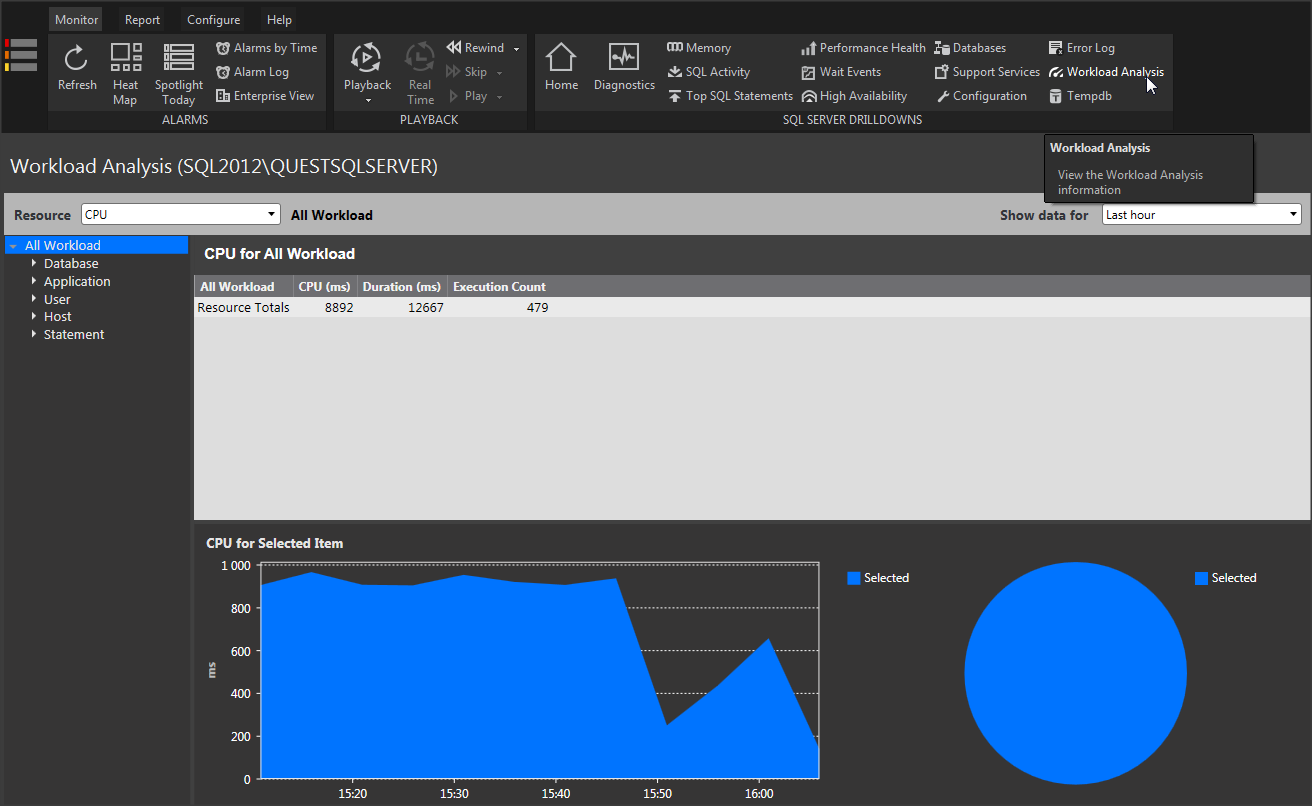
Task: Open the Monitor ribbon tab
Action: pyautogui.click(x=76, y=20)
